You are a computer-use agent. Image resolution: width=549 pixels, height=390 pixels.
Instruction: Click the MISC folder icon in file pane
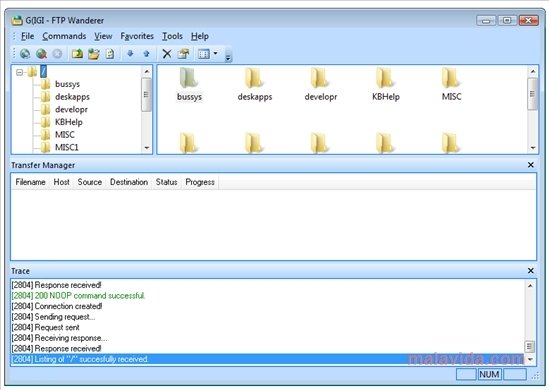pos(451,78)
